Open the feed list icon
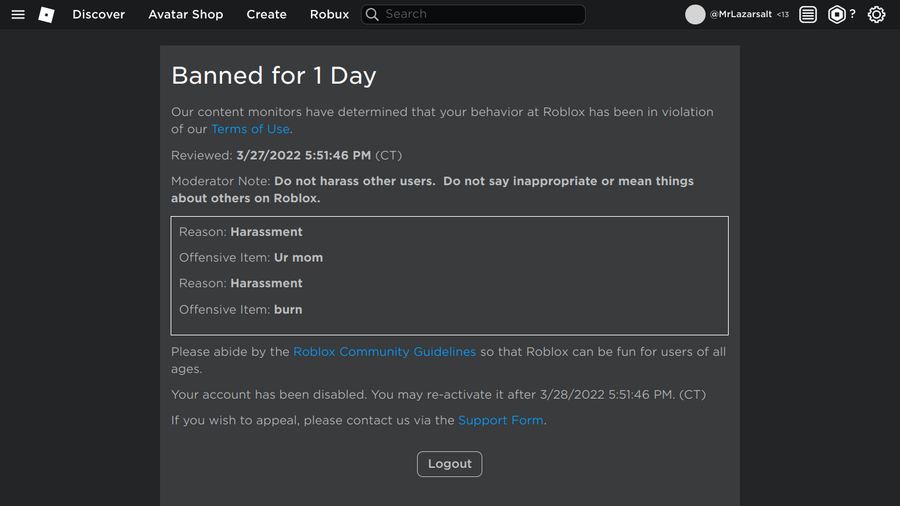The width and height of the screenshot is (900, 506). [x=808, y=15]
